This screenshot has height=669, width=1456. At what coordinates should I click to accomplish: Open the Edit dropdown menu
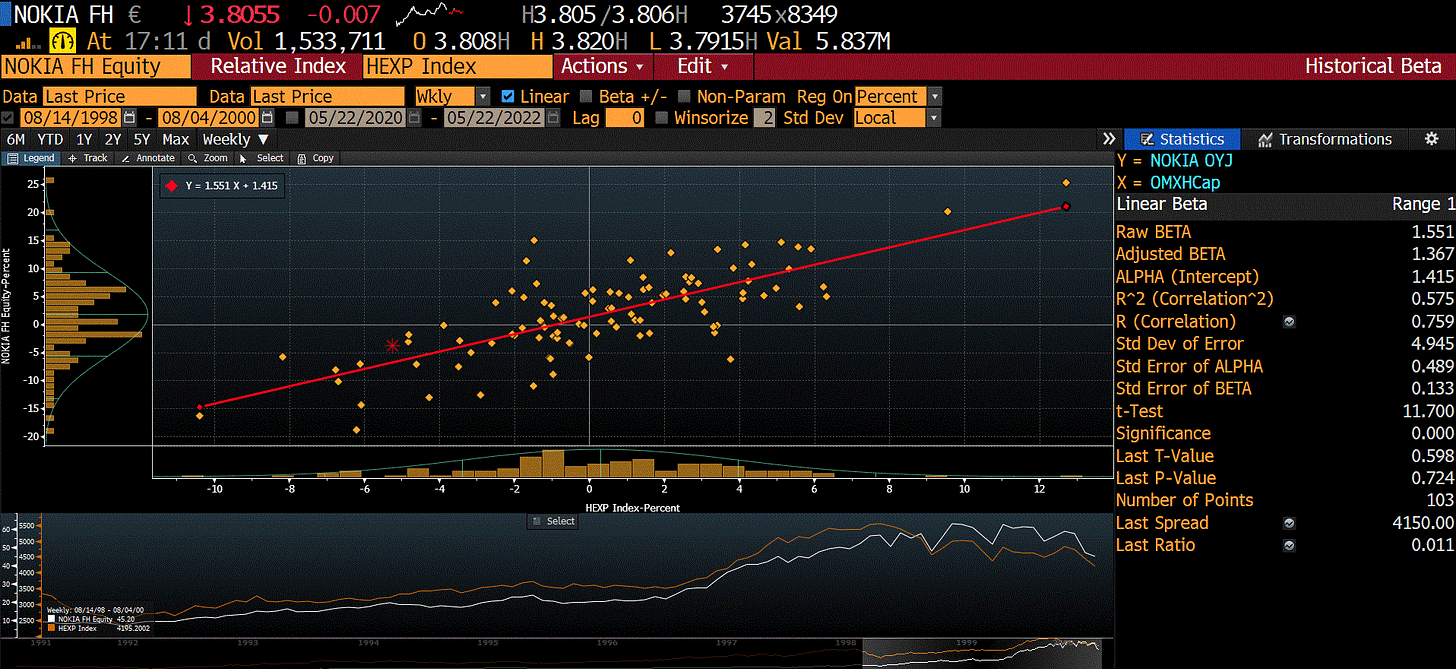(x=703, y=67)
